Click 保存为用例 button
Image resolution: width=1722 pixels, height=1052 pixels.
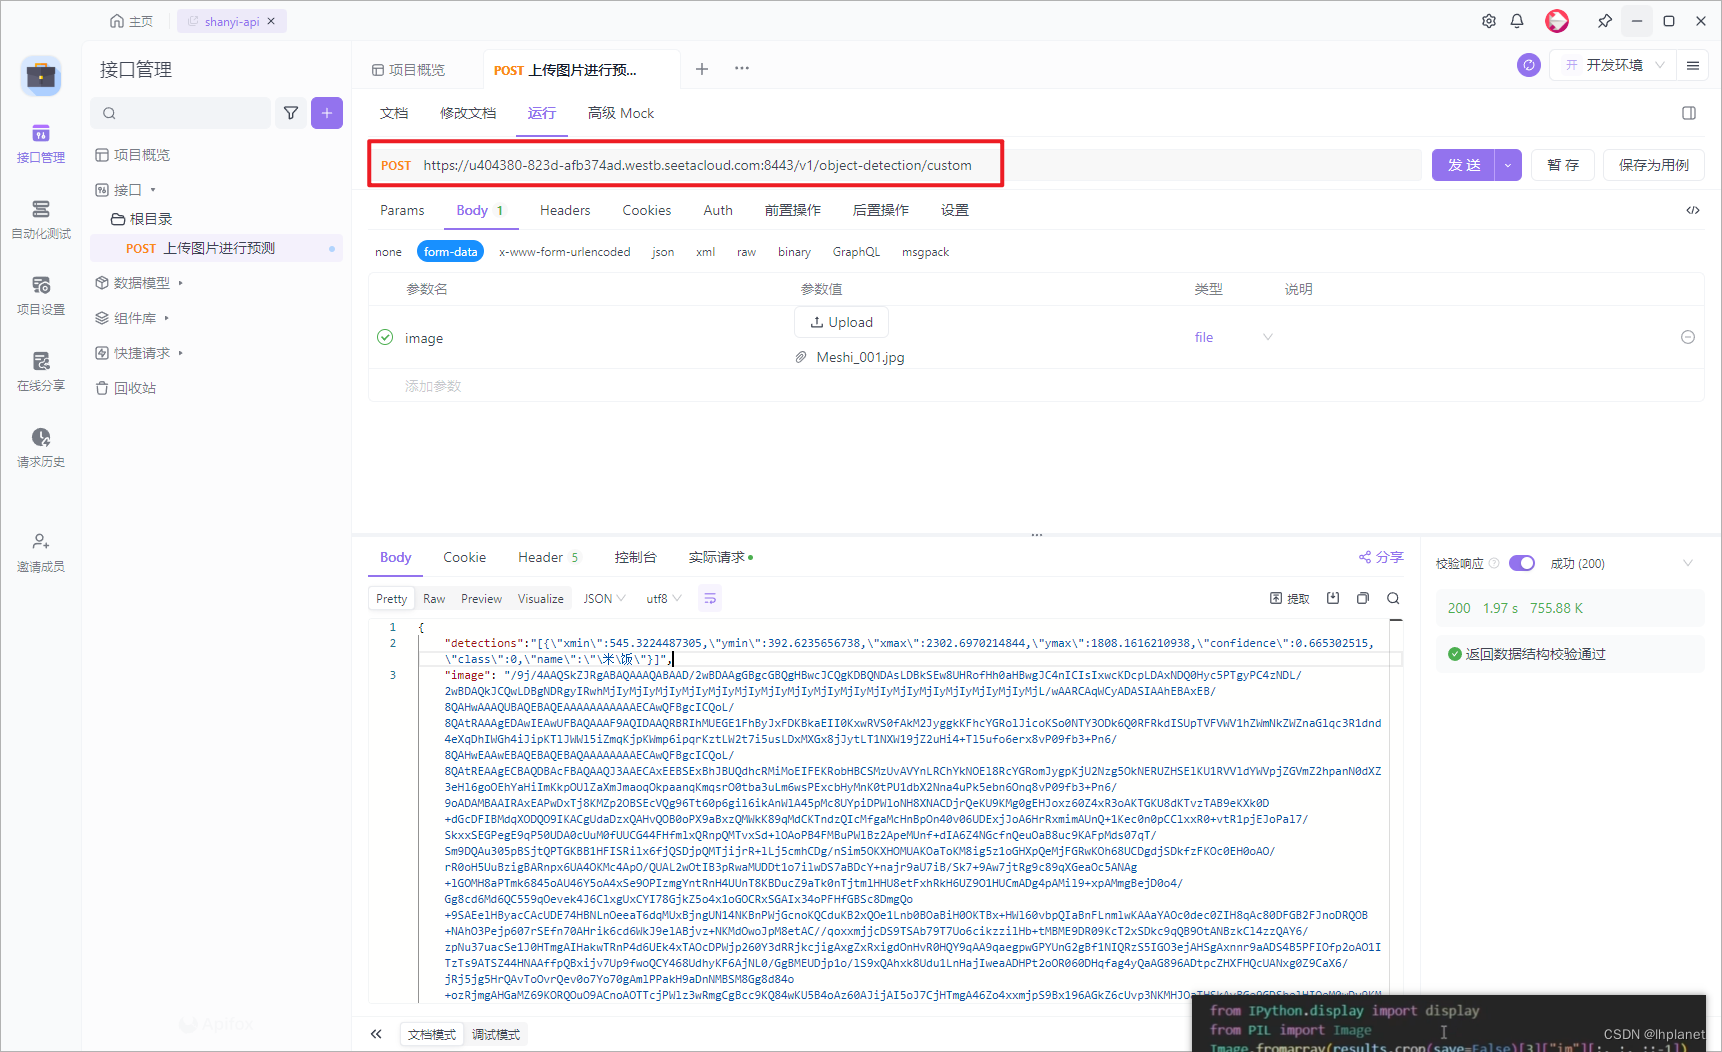tap(1654, 165)
